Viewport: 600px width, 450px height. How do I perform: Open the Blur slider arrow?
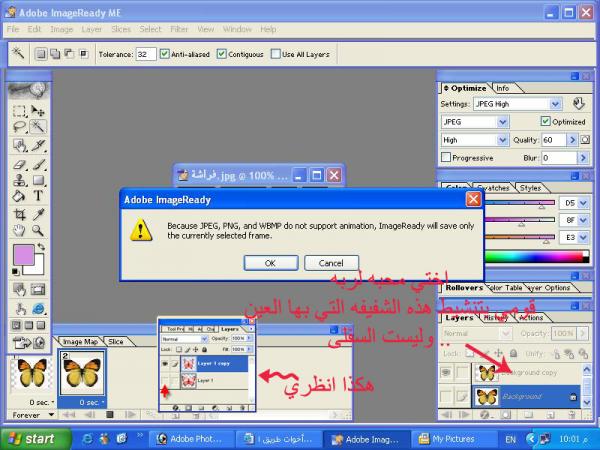pos(583,158)
